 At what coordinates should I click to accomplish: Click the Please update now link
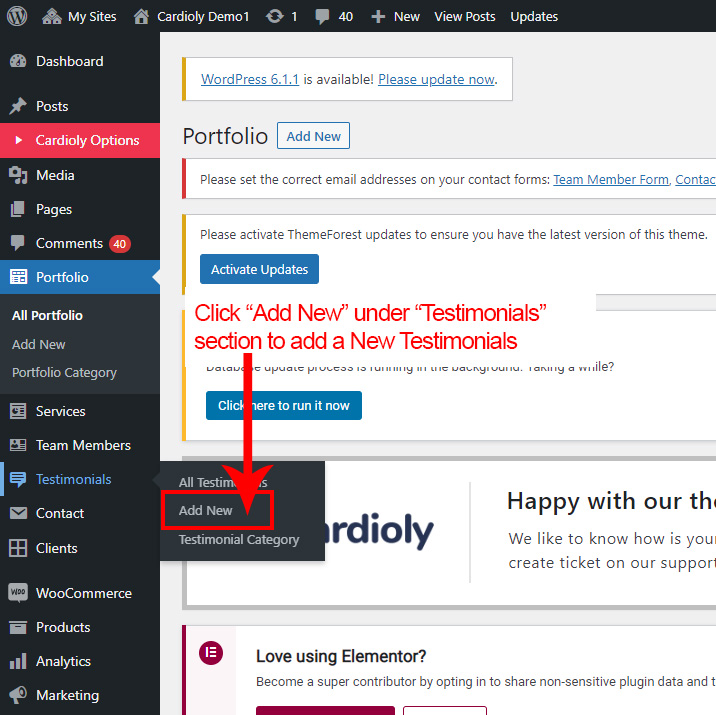click(x=436, y=79)
